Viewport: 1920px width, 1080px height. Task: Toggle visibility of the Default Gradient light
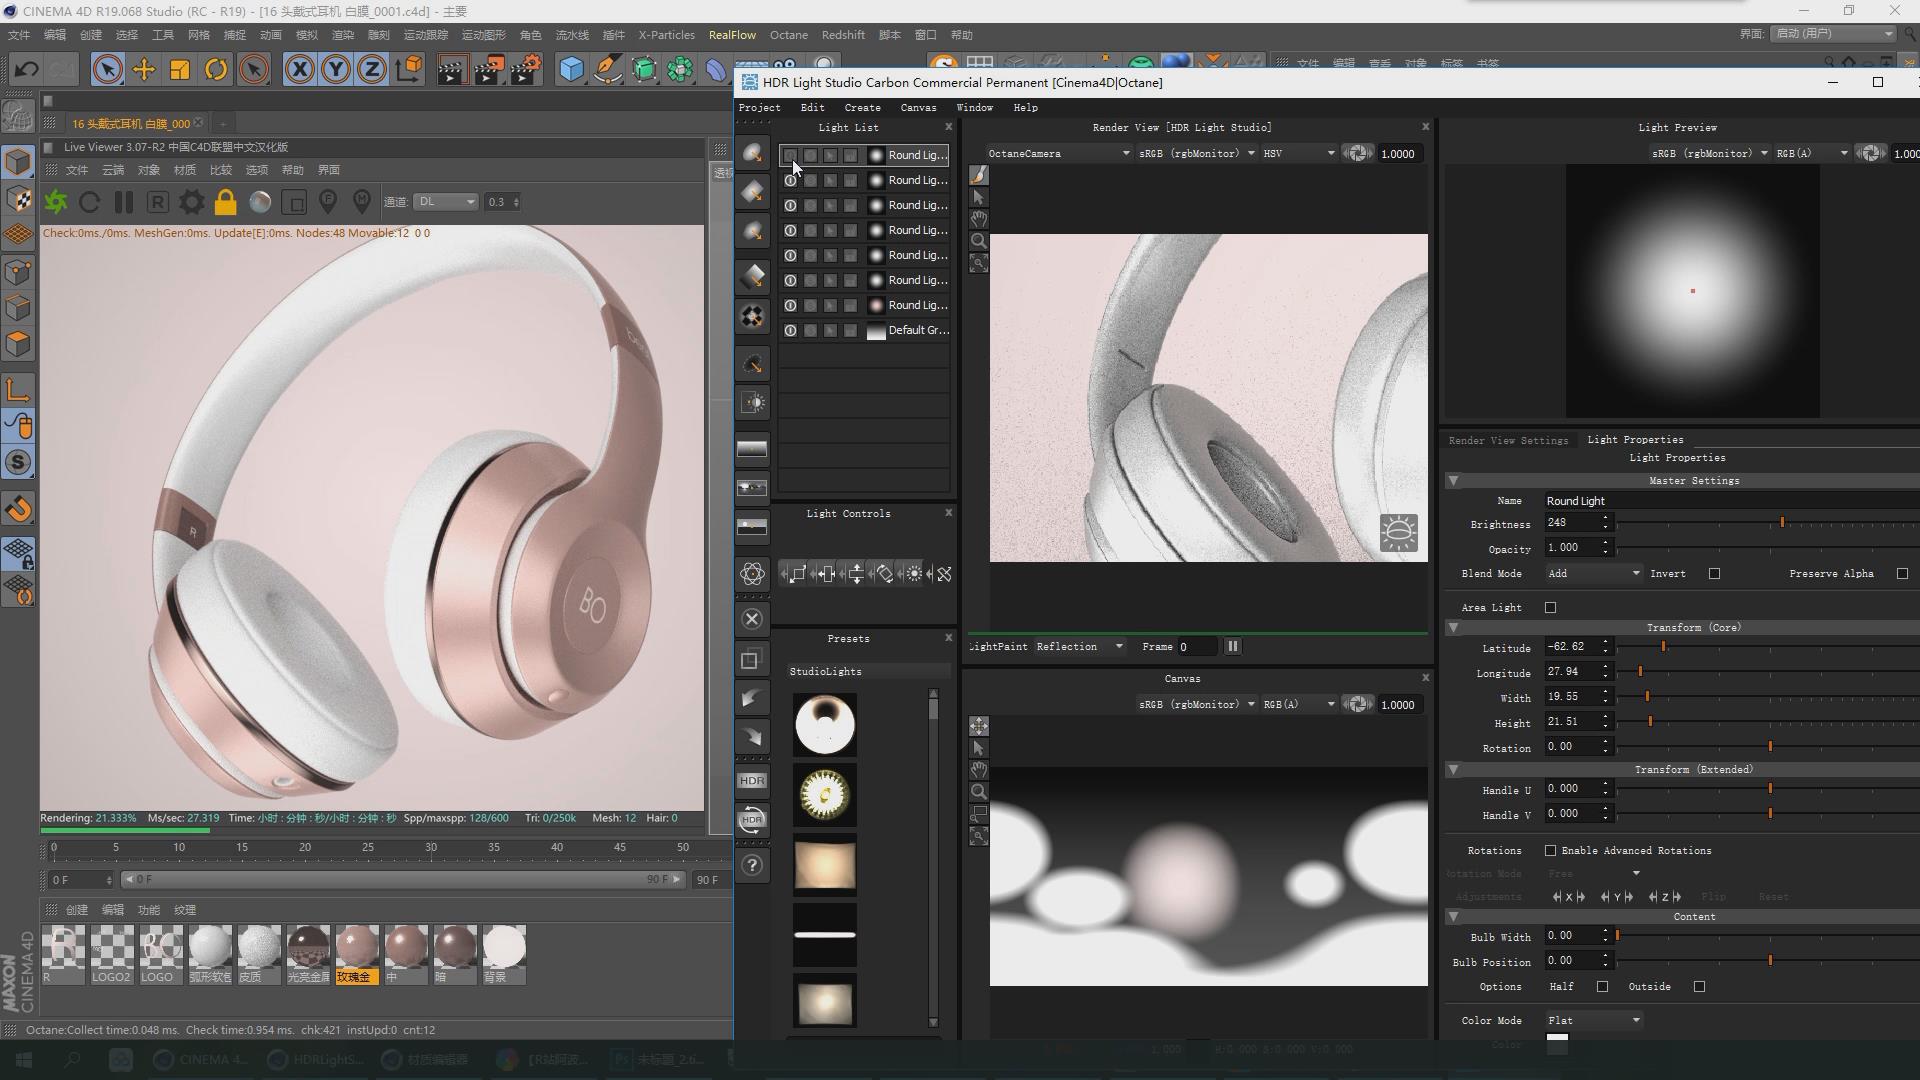tap(790, 331)
